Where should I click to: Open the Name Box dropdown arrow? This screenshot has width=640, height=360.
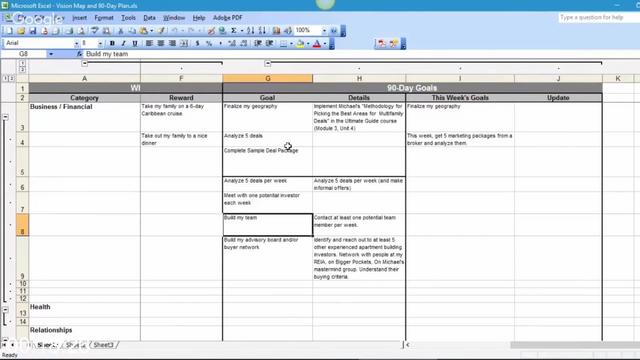coord(51,54)
